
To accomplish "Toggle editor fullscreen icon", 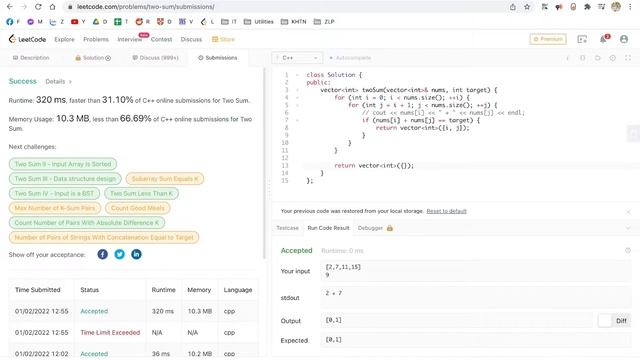I will click(628, 58).
